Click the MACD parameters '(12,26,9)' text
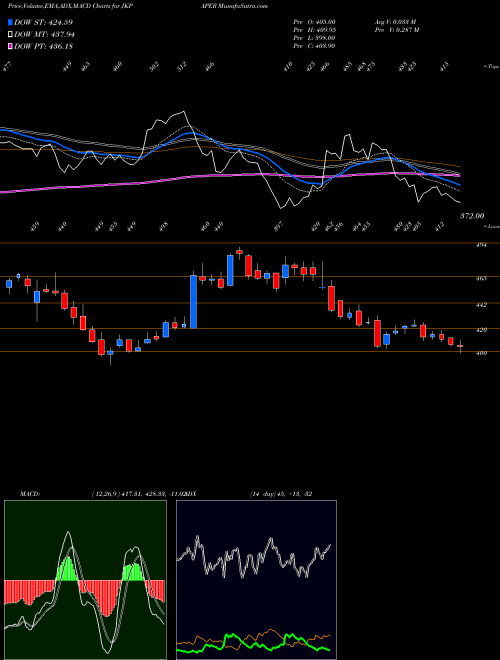The width and height of the screenshot is (500, 660). tap(105, 494)
